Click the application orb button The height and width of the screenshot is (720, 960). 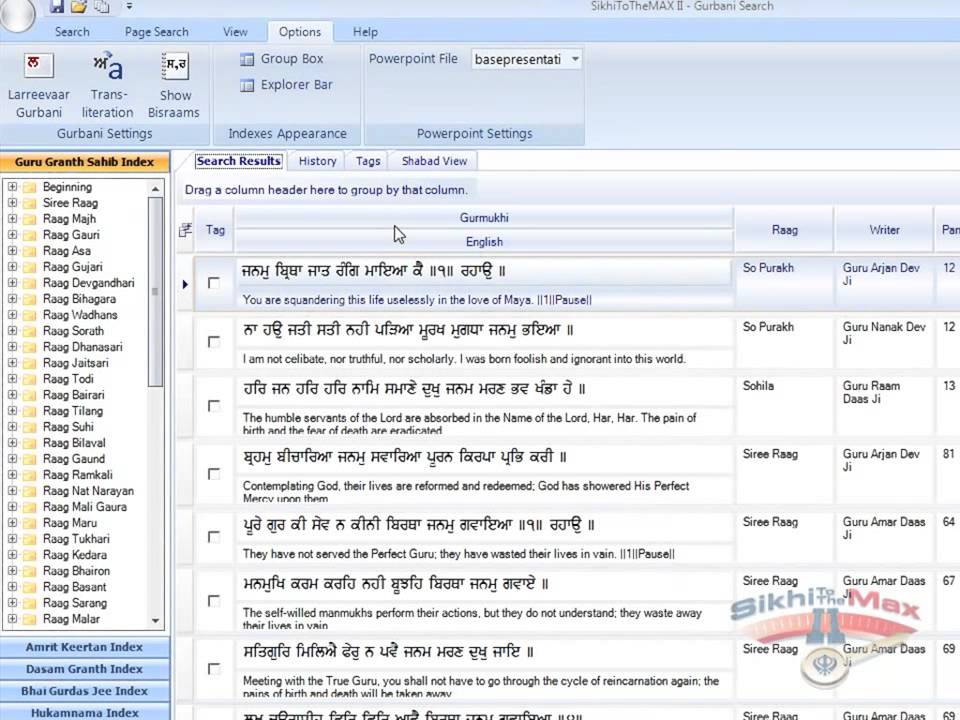tap(17, 13)
